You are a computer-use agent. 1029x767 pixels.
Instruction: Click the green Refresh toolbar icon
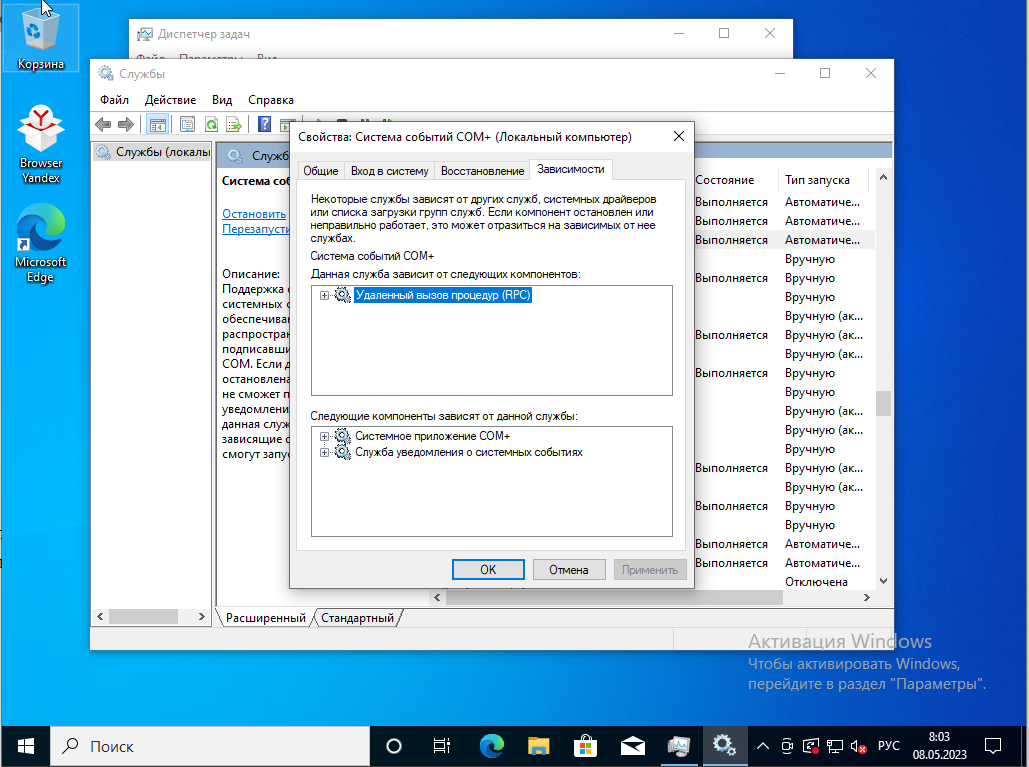click(x=211, y=124)
